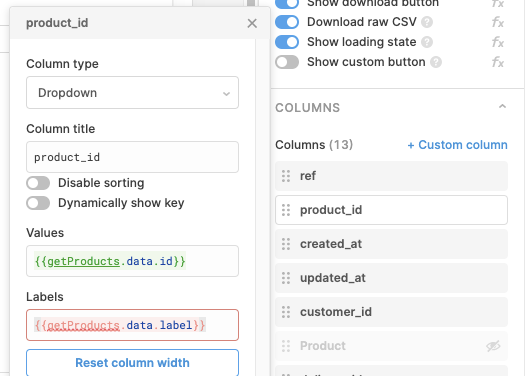Select the updated_at column
The height and width of the screenshot is (376, 525).
[x=391, y=278]
